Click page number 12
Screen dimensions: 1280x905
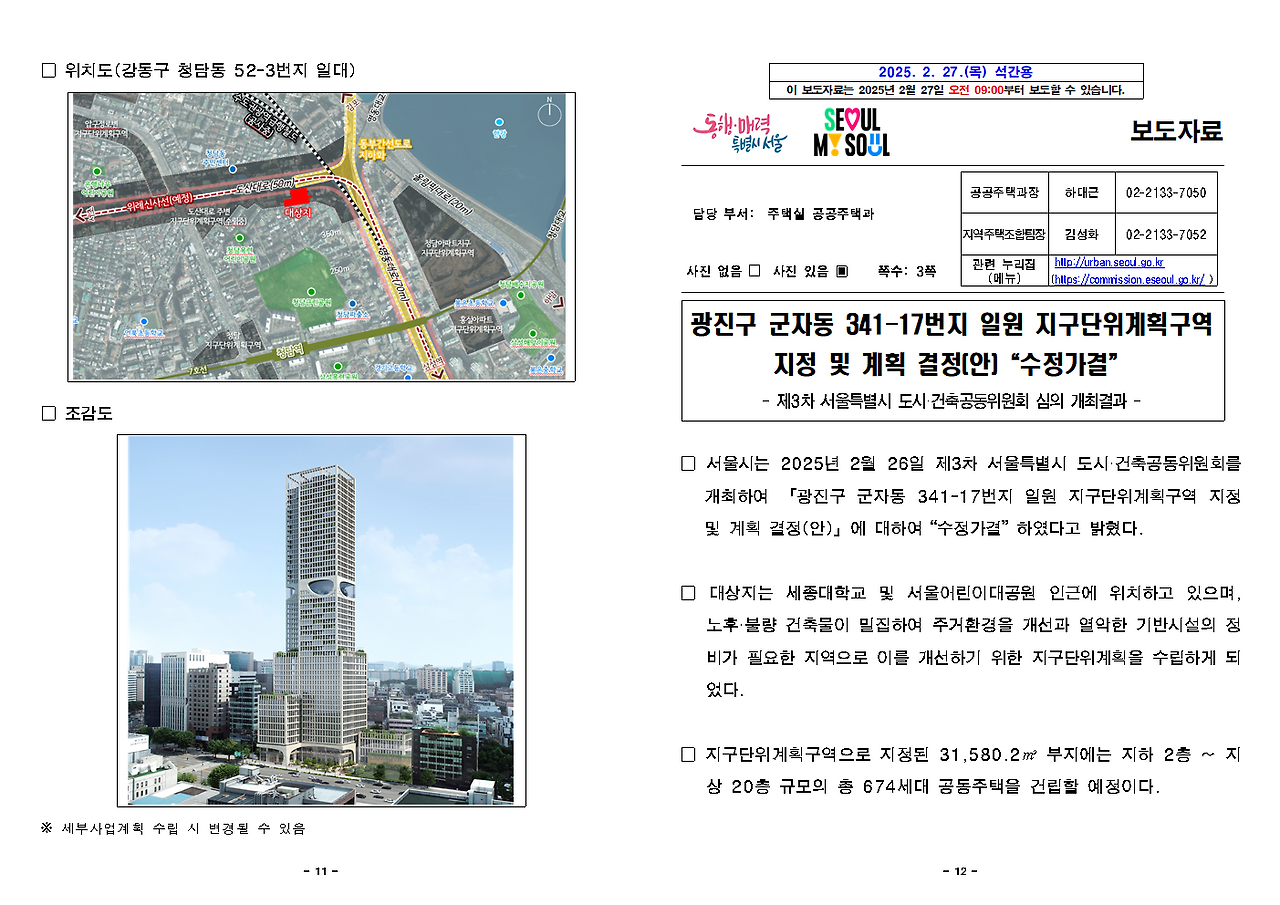click(960, 872)
